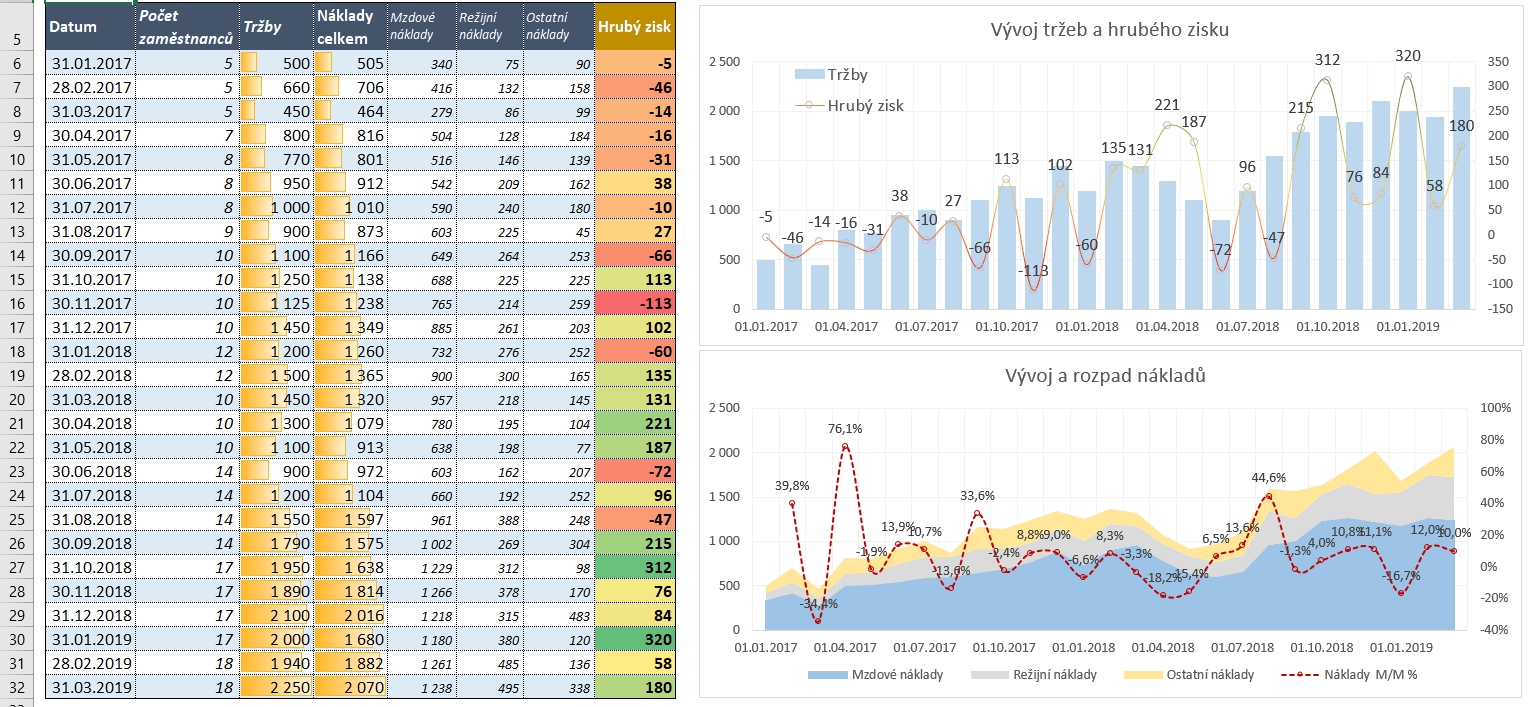Click the Náklady celkem header cell
Screen dimensions: 1531x707
click(347, 27)
